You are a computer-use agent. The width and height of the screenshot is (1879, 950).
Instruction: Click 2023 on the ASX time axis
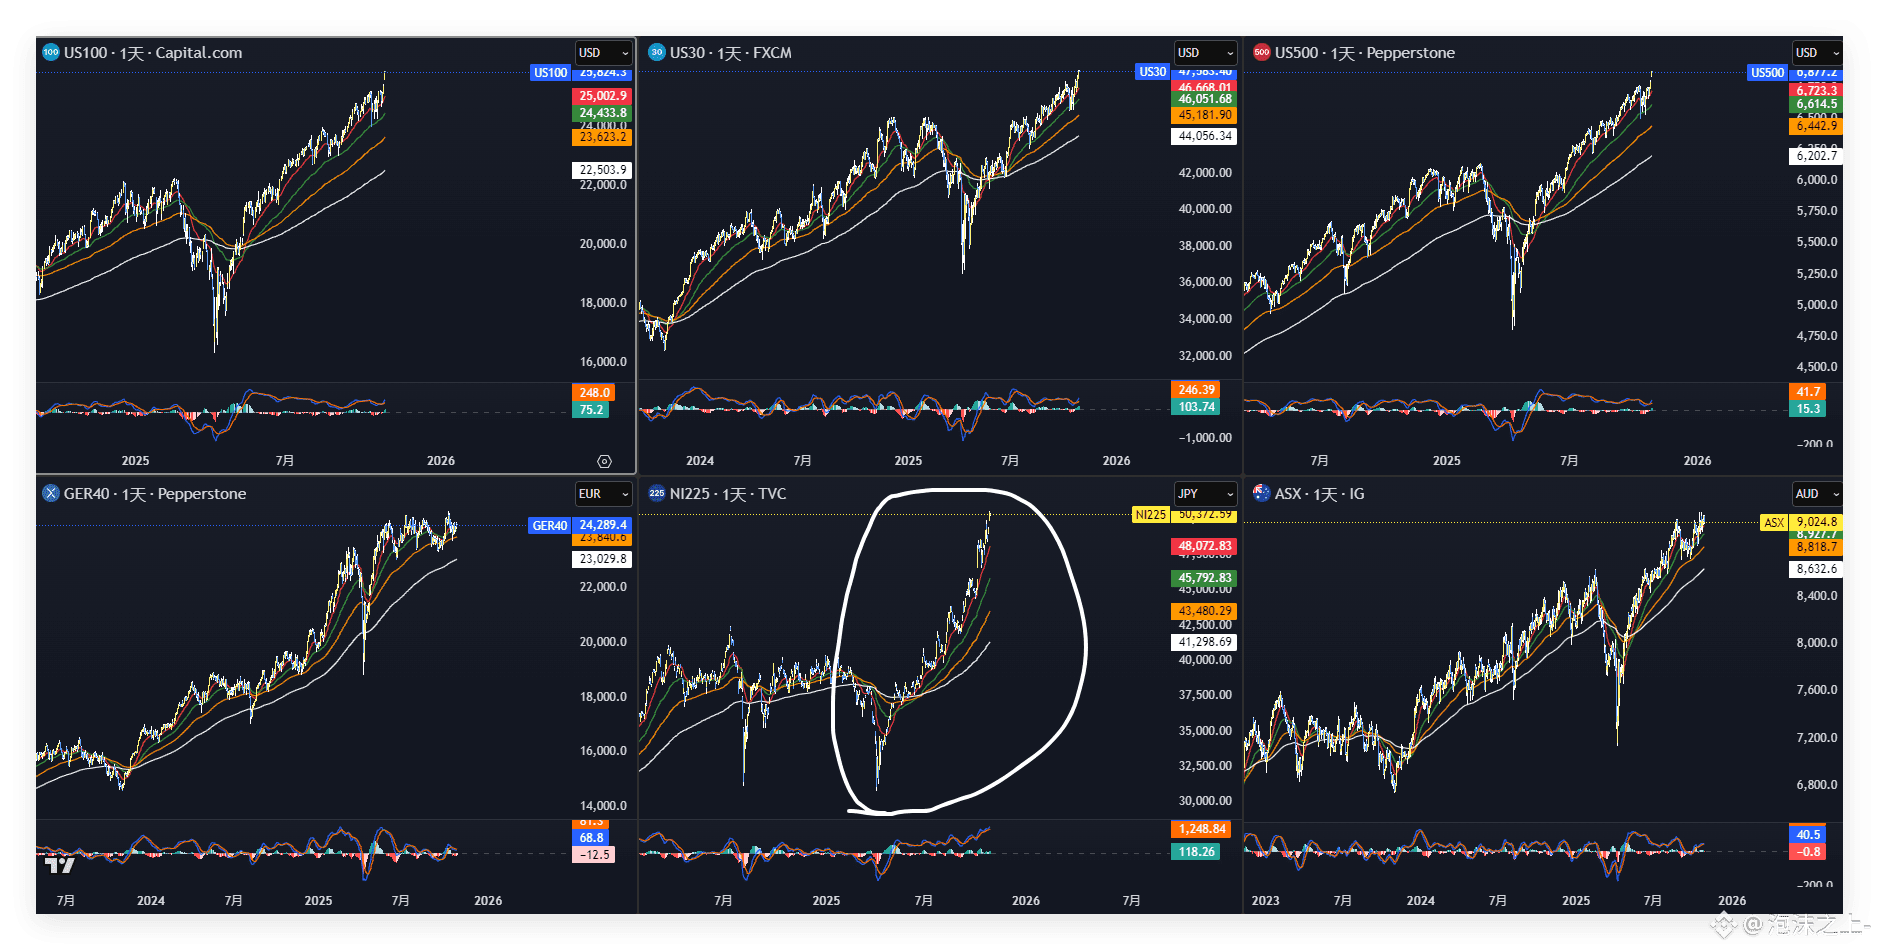pyautogui.click(x=1265, y=901)
